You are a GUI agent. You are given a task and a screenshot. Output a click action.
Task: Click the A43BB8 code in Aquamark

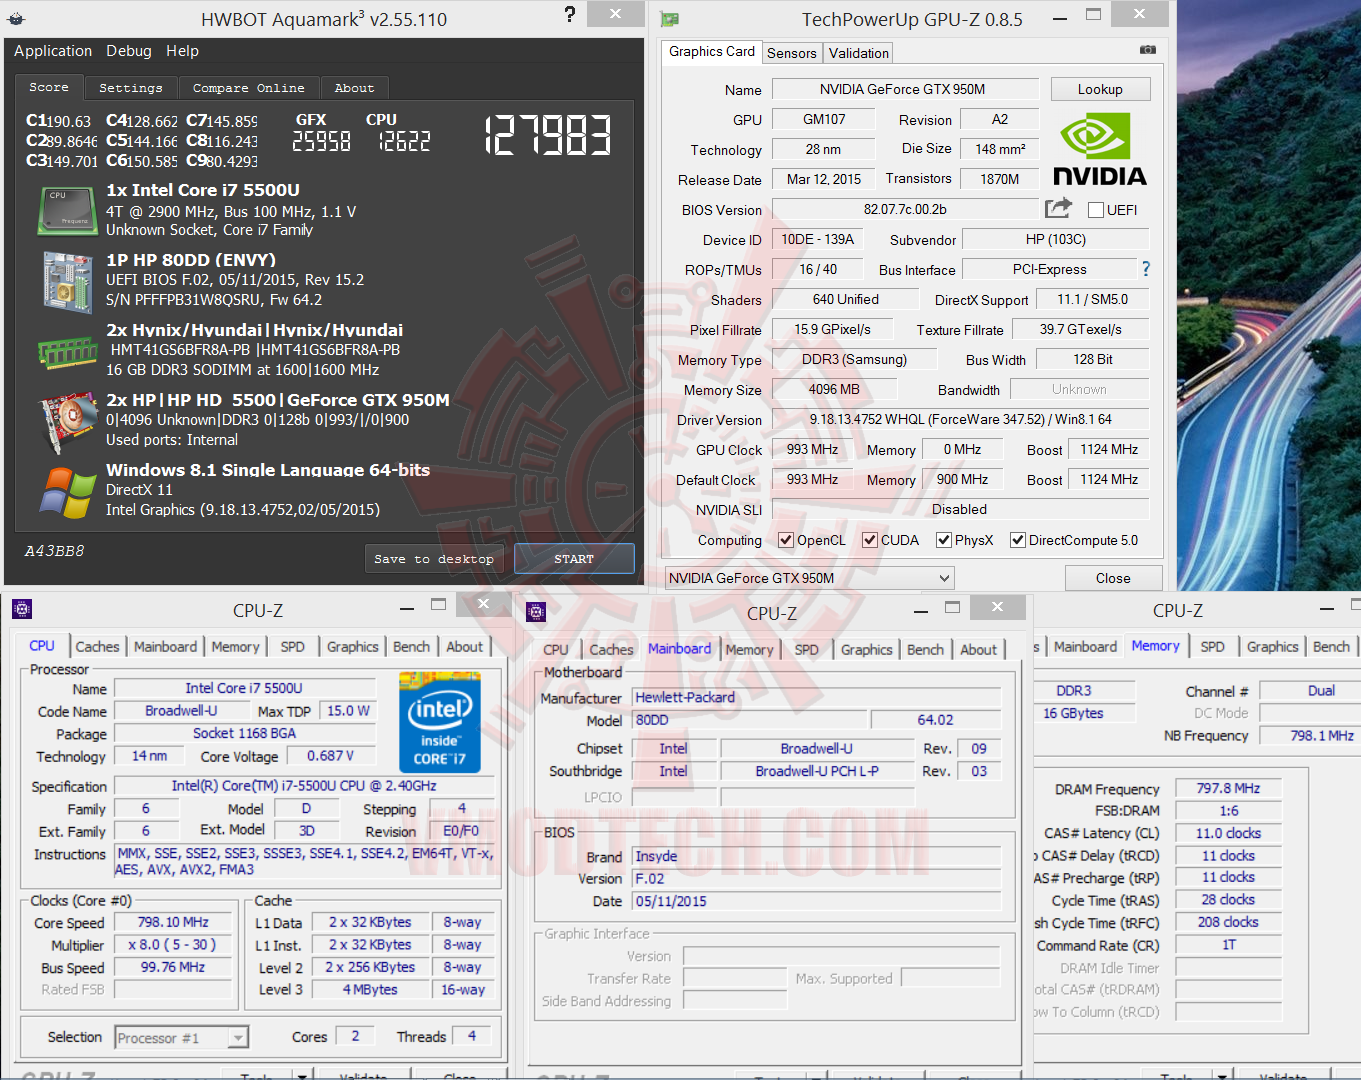54,551
